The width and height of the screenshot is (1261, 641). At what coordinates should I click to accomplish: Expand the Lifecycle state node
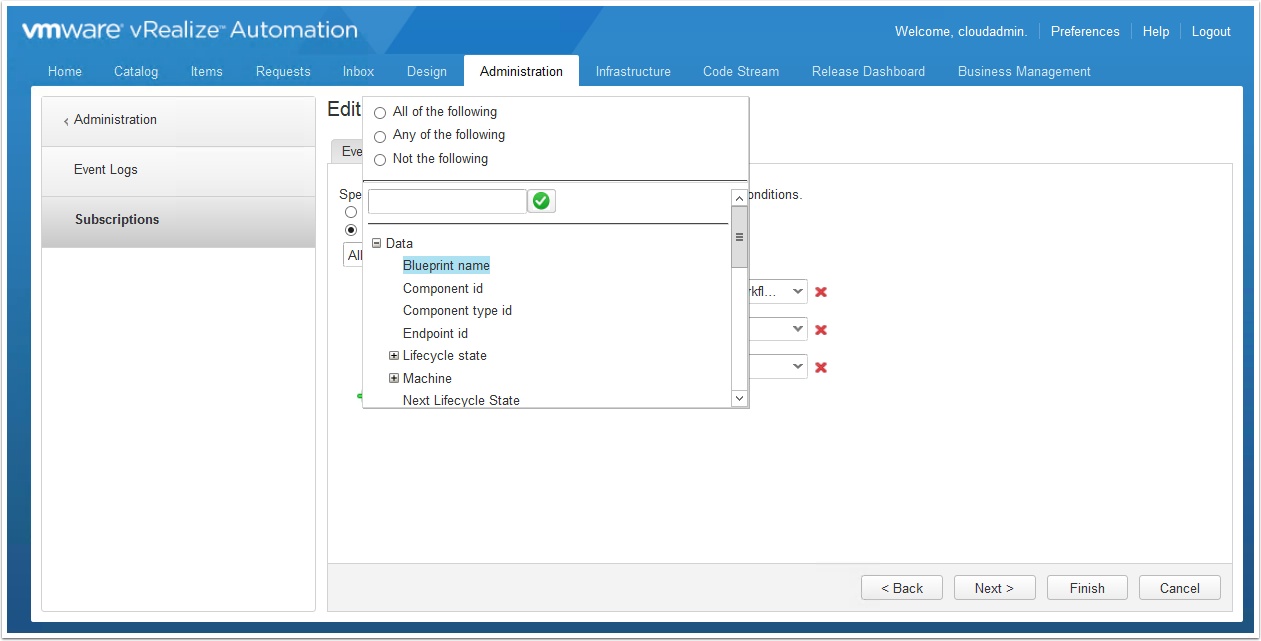pyautogui.click(x=394, y=356)
